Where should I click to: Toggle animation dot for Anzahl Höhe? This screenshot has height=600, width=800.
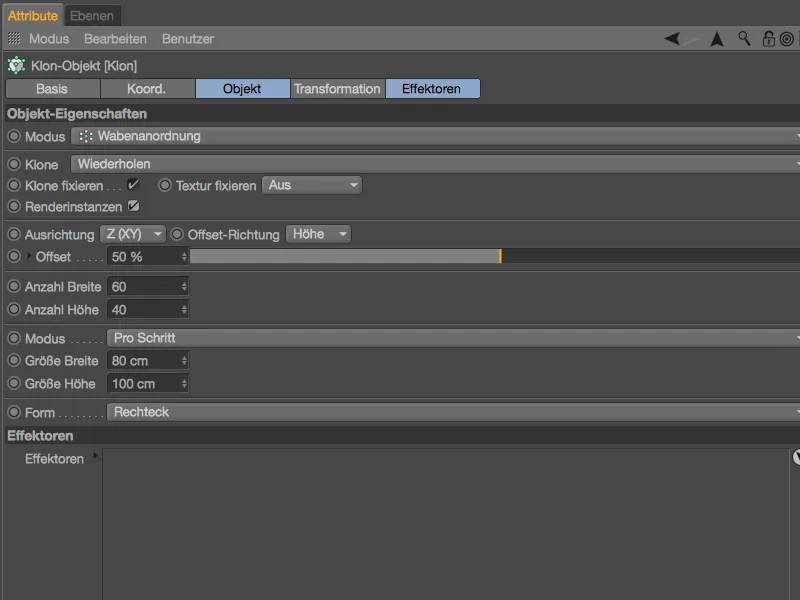(x=14, y=309)
